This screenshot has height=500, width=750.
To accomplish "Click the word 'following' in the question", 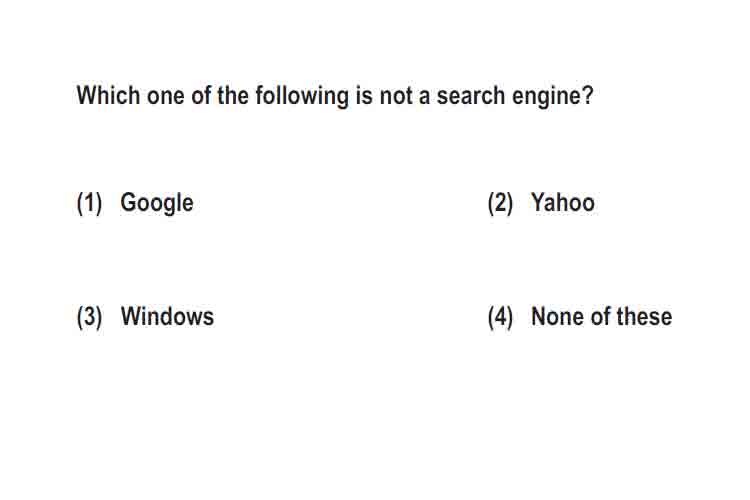I will 302,96.
